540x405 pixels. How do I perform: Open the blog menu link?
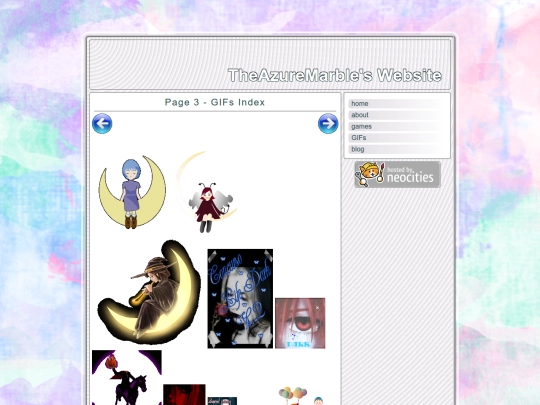pos(397,149)
